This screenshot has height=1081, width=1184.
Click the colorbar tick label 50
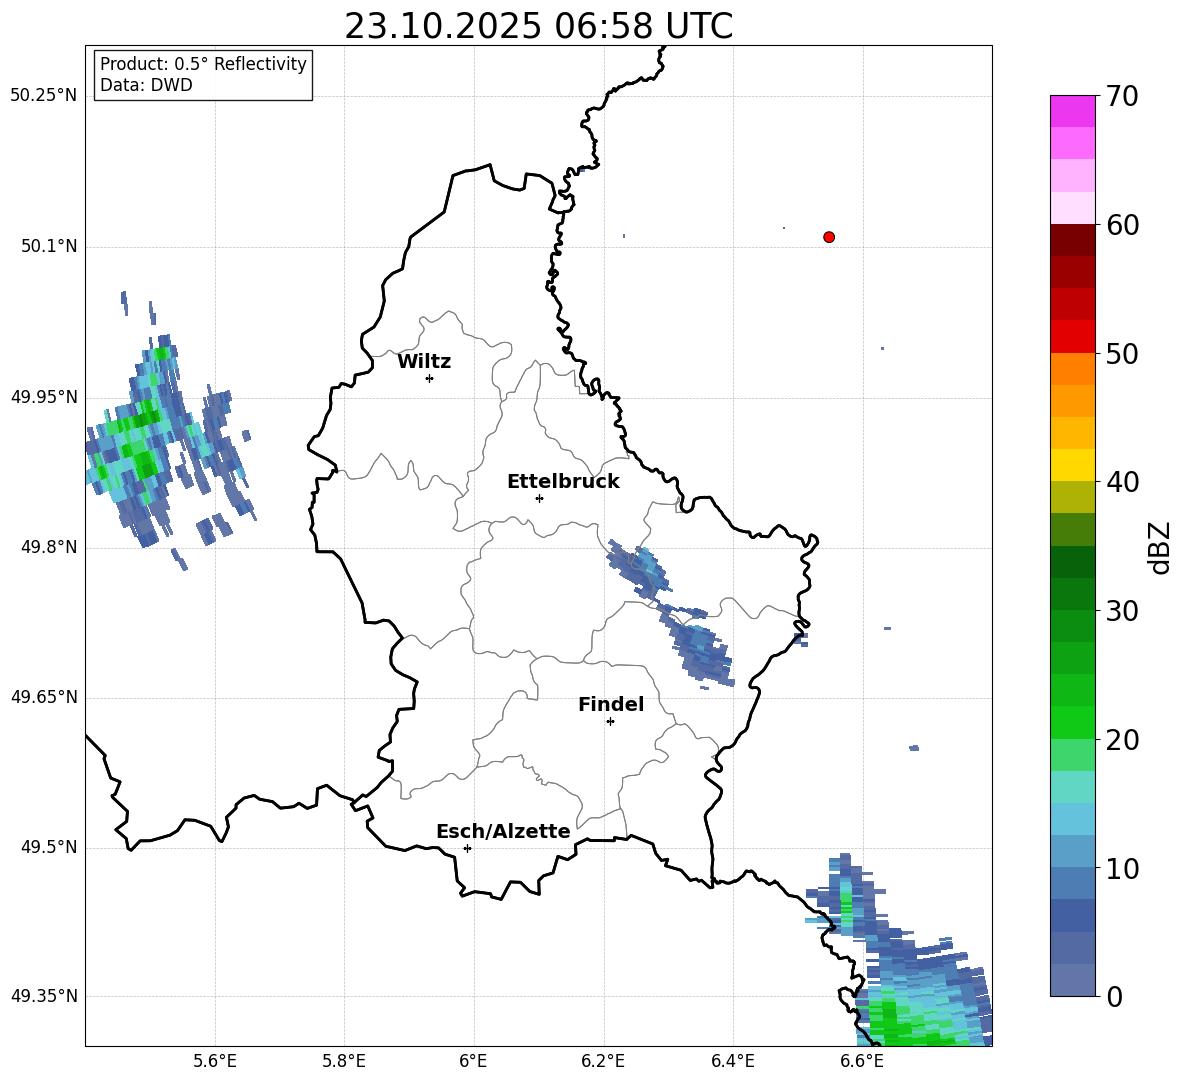1122,353
